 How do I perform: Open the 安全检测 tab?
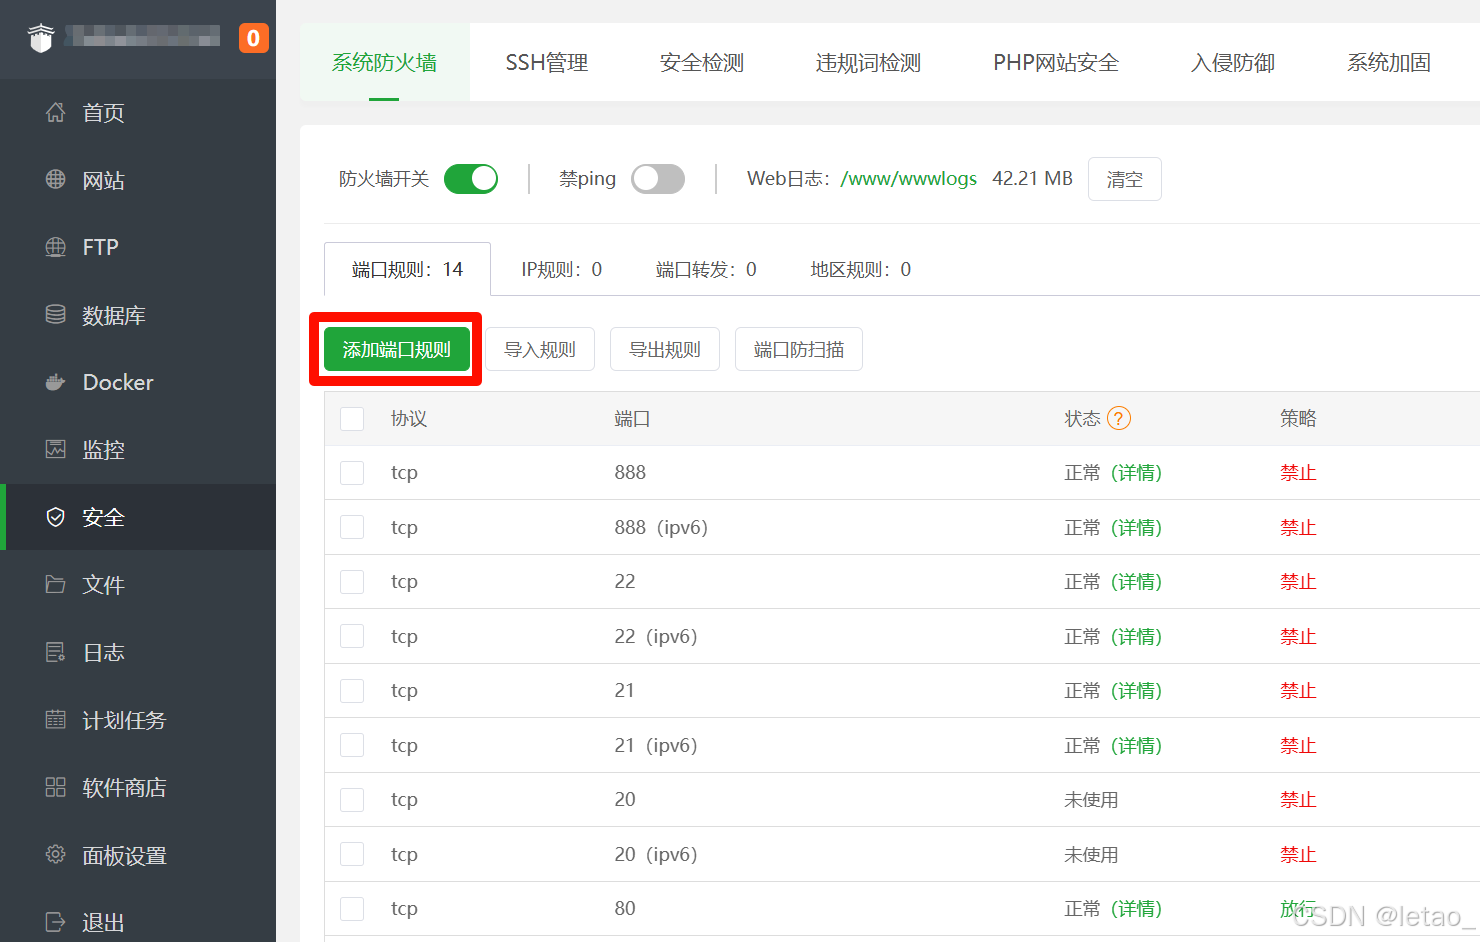(702, 62)
